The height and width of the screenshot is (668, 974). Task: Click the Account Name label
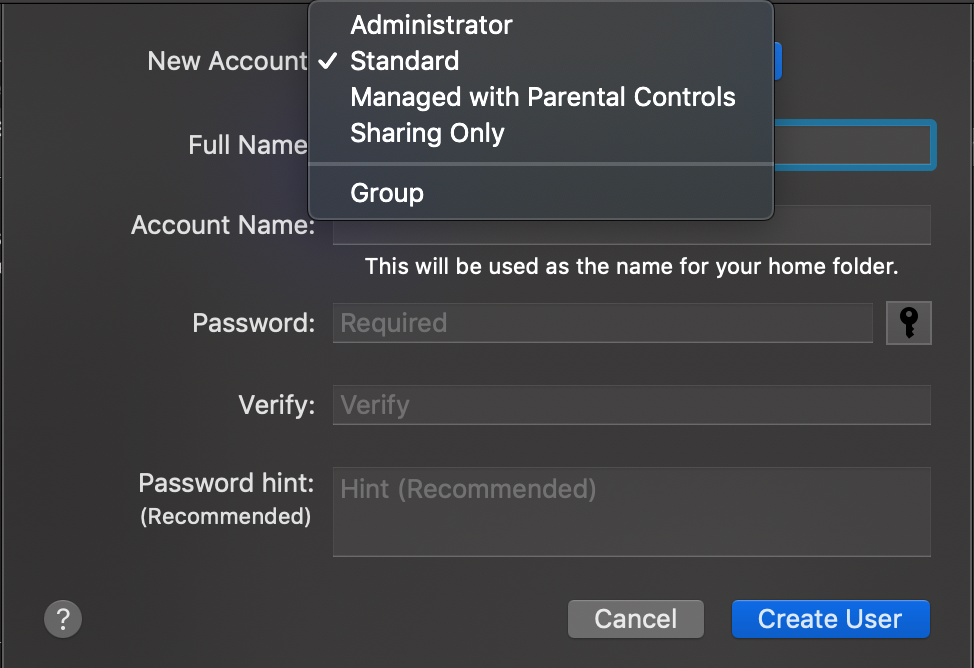(223, 225)
